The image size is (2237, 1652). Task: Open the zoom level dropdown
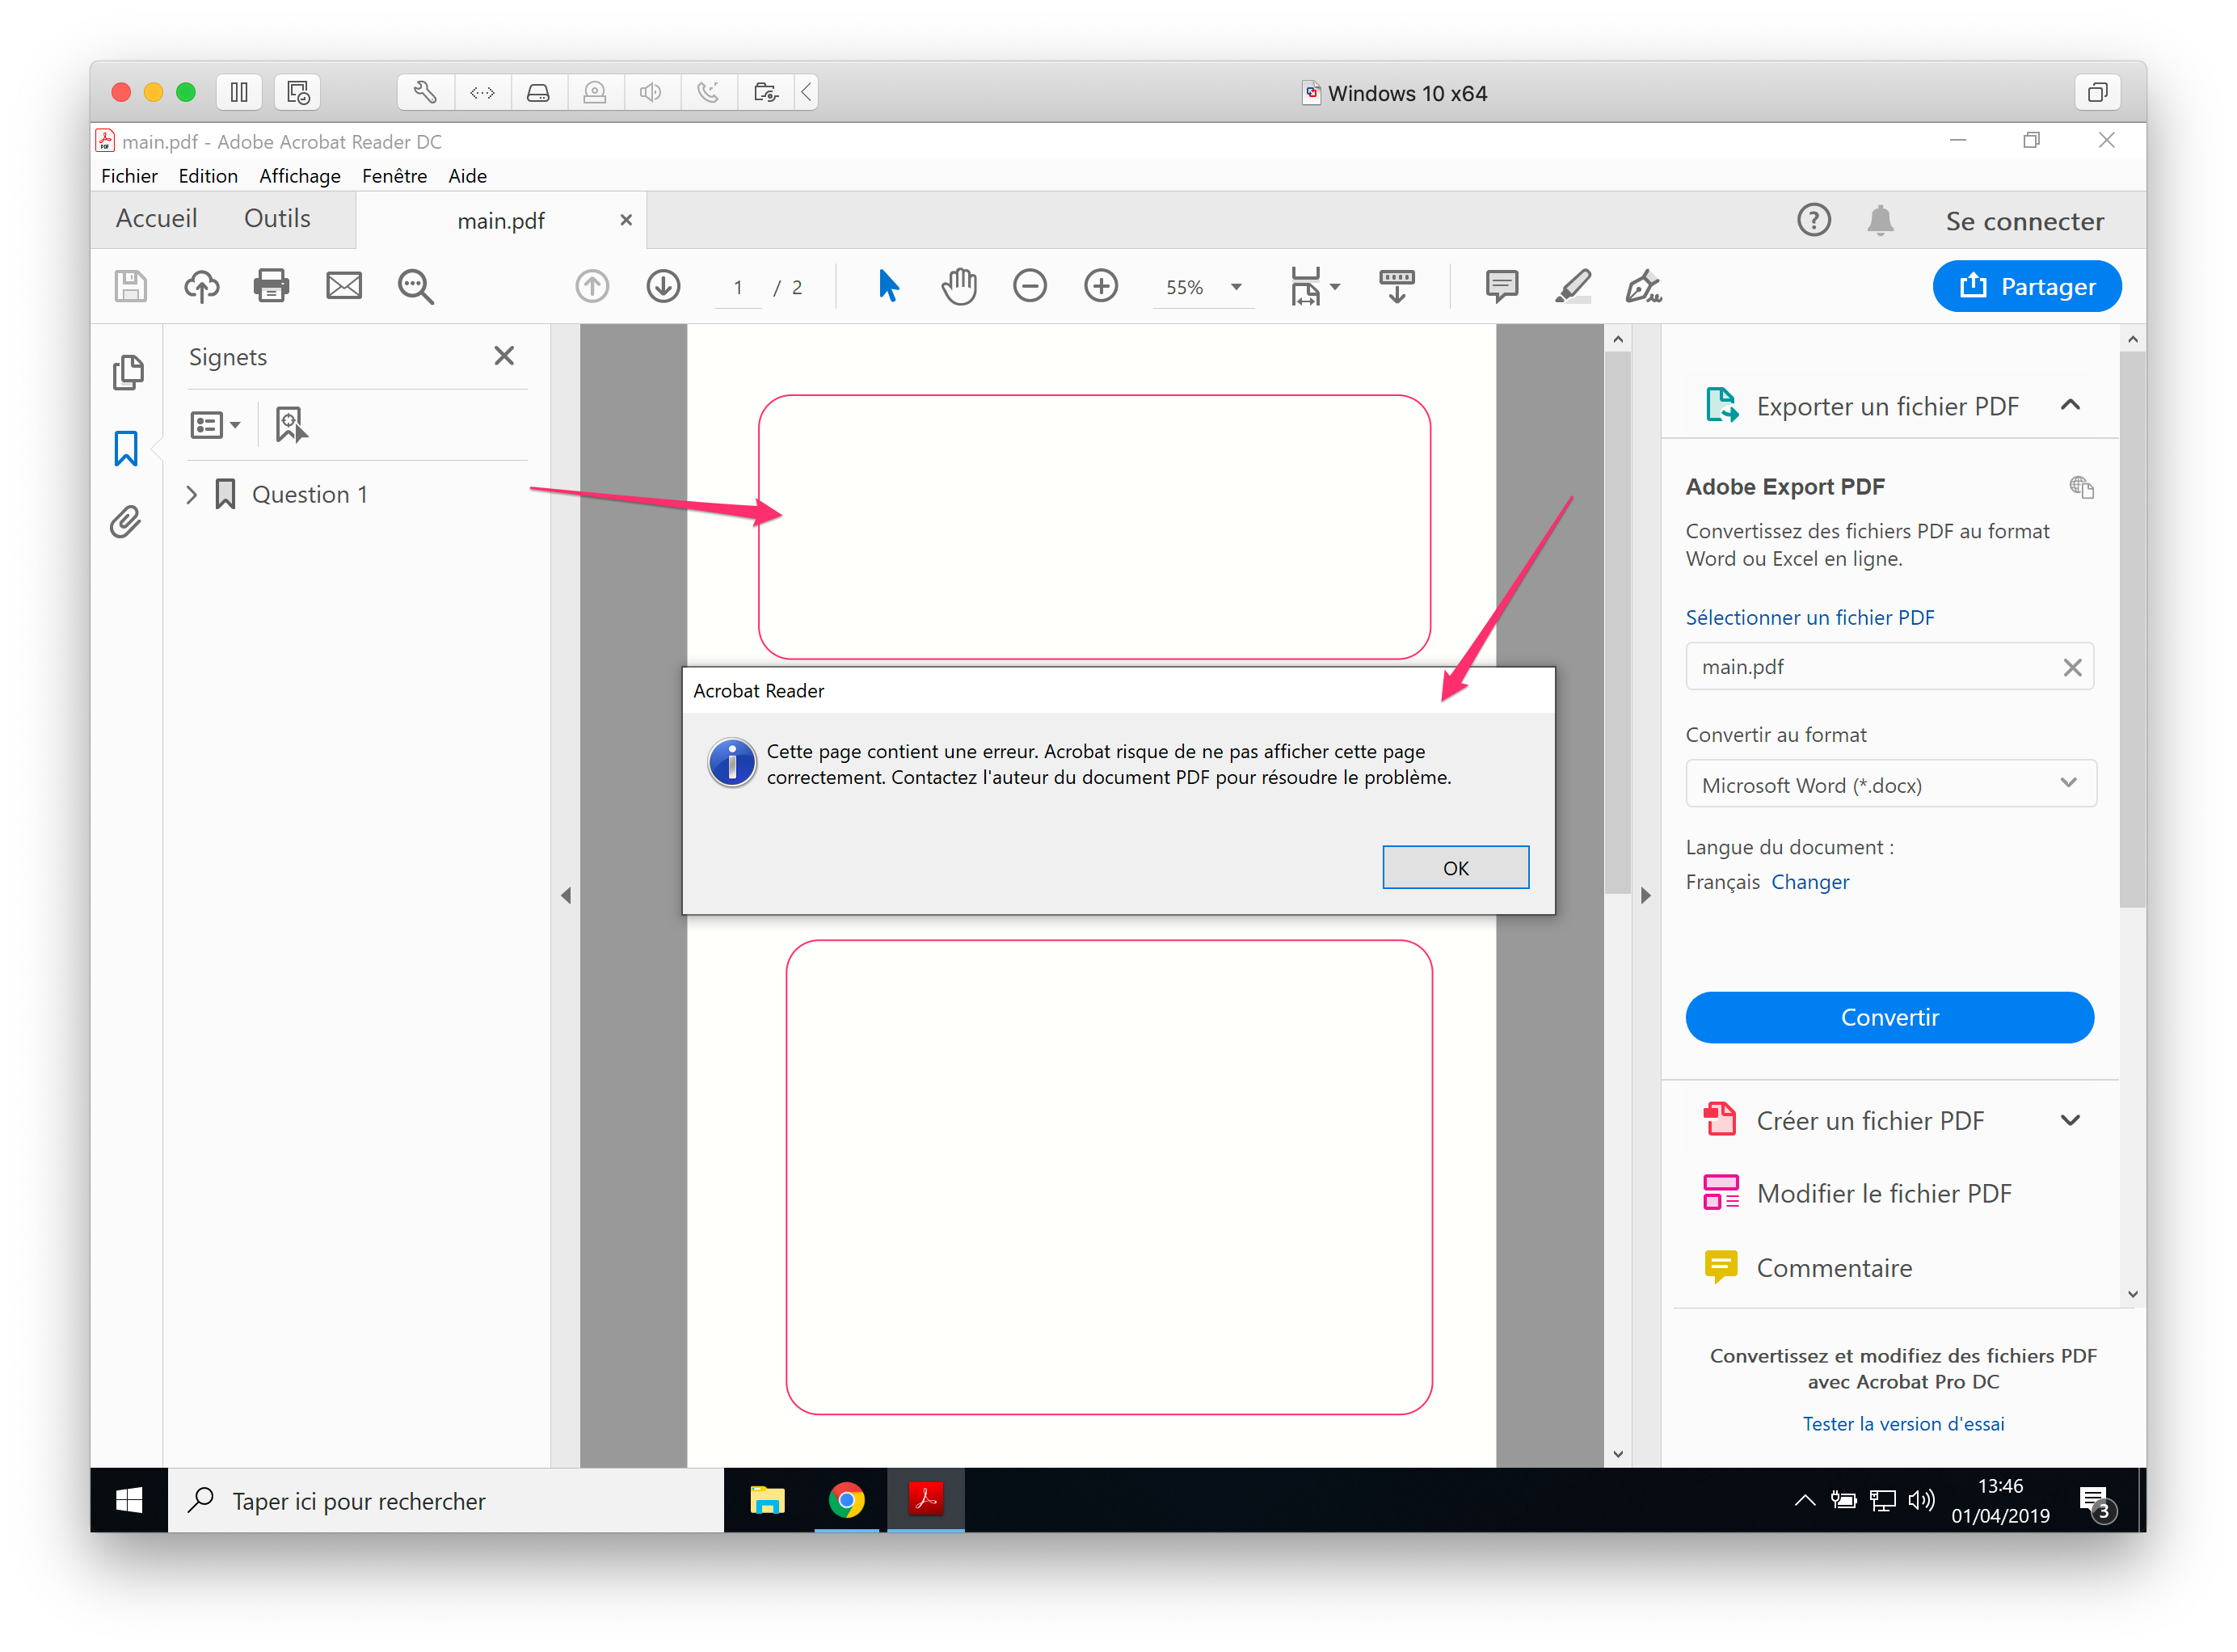click(x=1236, y=287)
